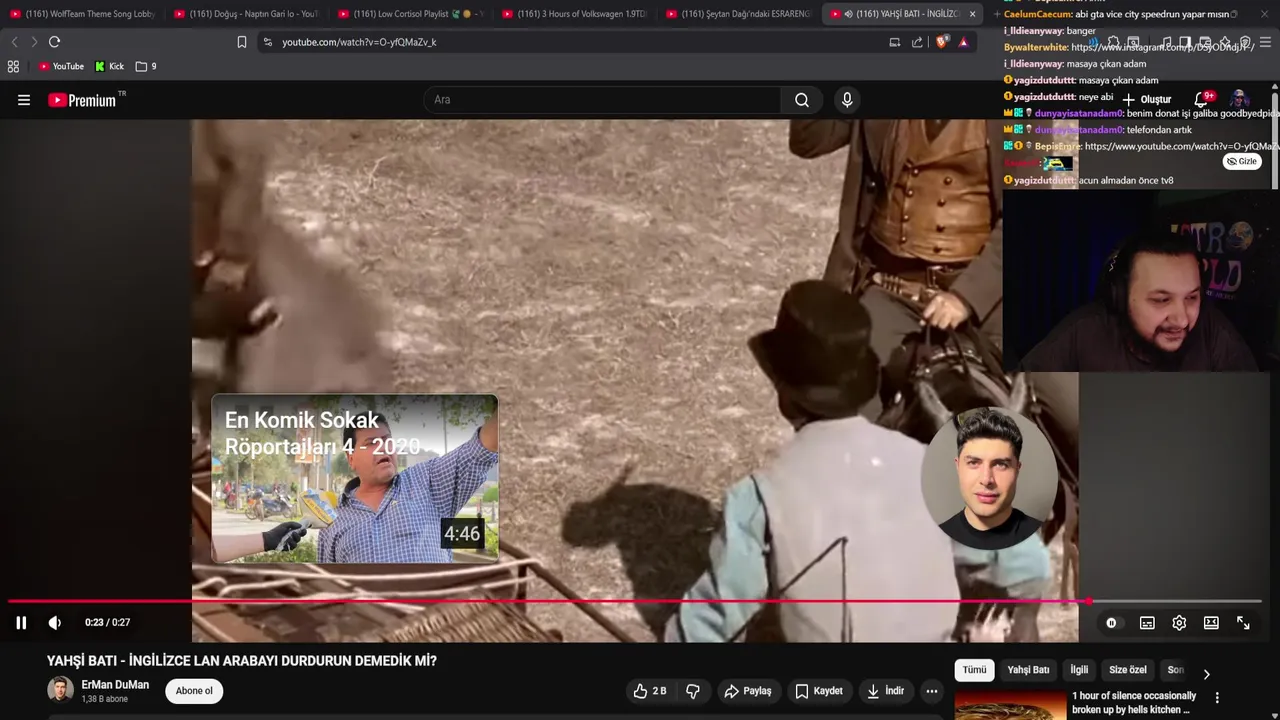The height and width of the screenshot is (720, 1280).
Task: Click the search magnifier button
Action: click(802, 100)
